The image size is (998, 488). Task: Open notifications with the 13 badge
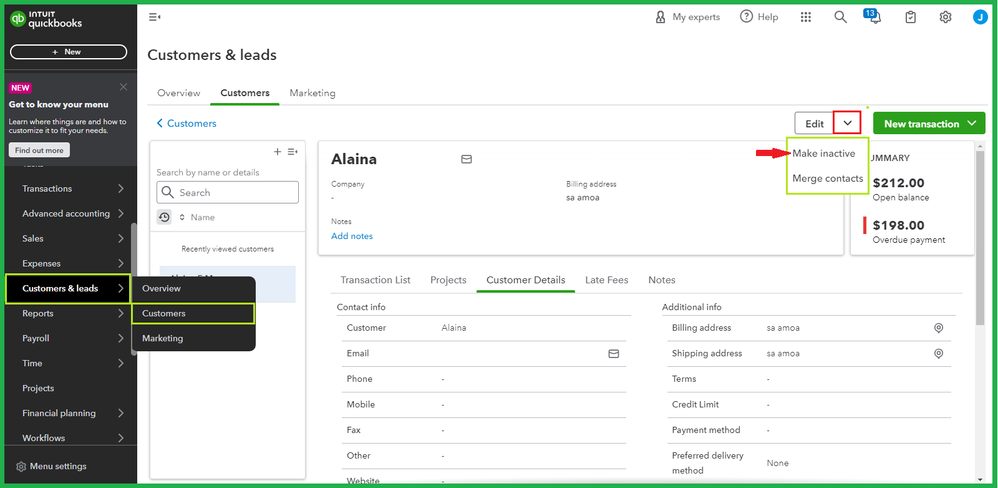click(x=874, y=17)
